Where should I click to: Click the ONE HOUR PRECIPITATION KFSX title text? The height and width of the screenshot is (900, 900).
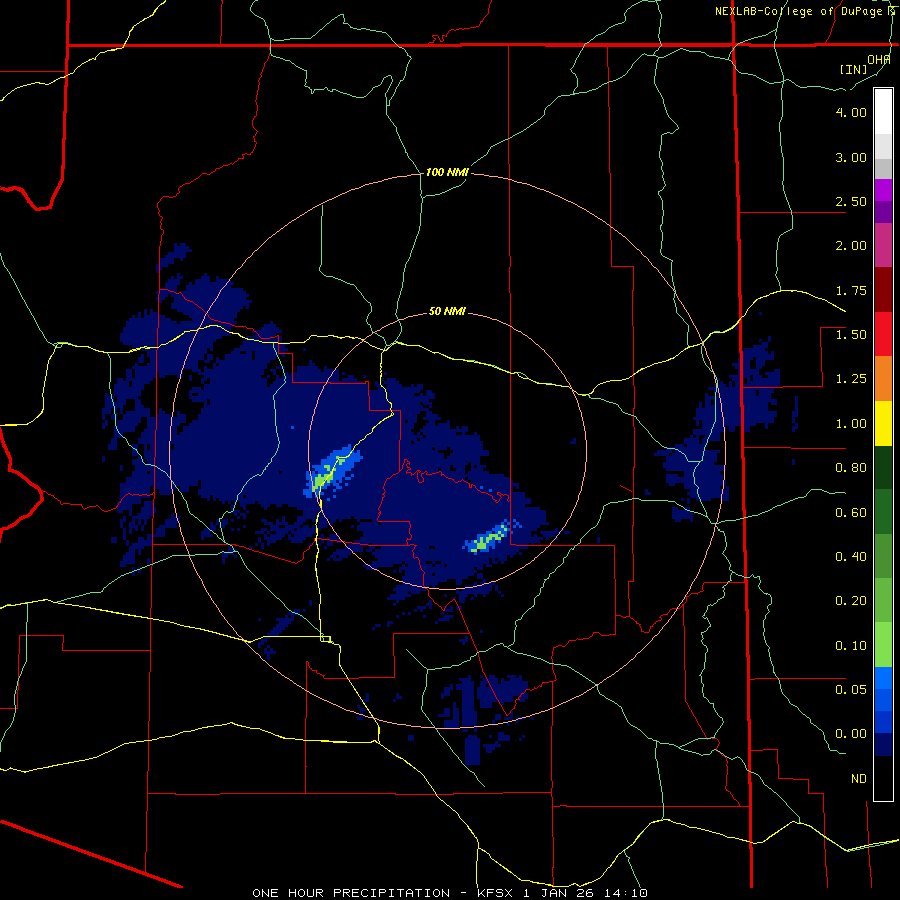click(x=450, y=893)
